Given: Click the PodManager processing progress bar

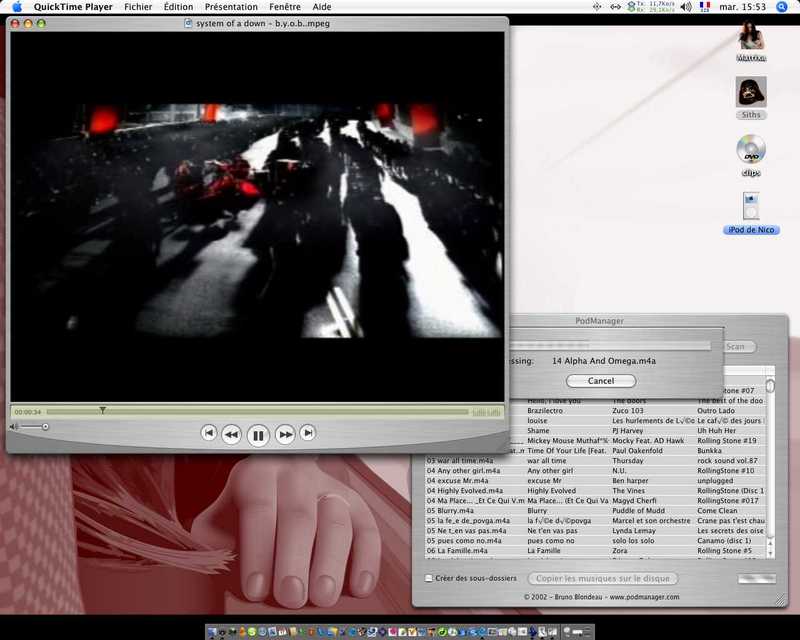Looking at the screenshot, I should coord(610,346).
